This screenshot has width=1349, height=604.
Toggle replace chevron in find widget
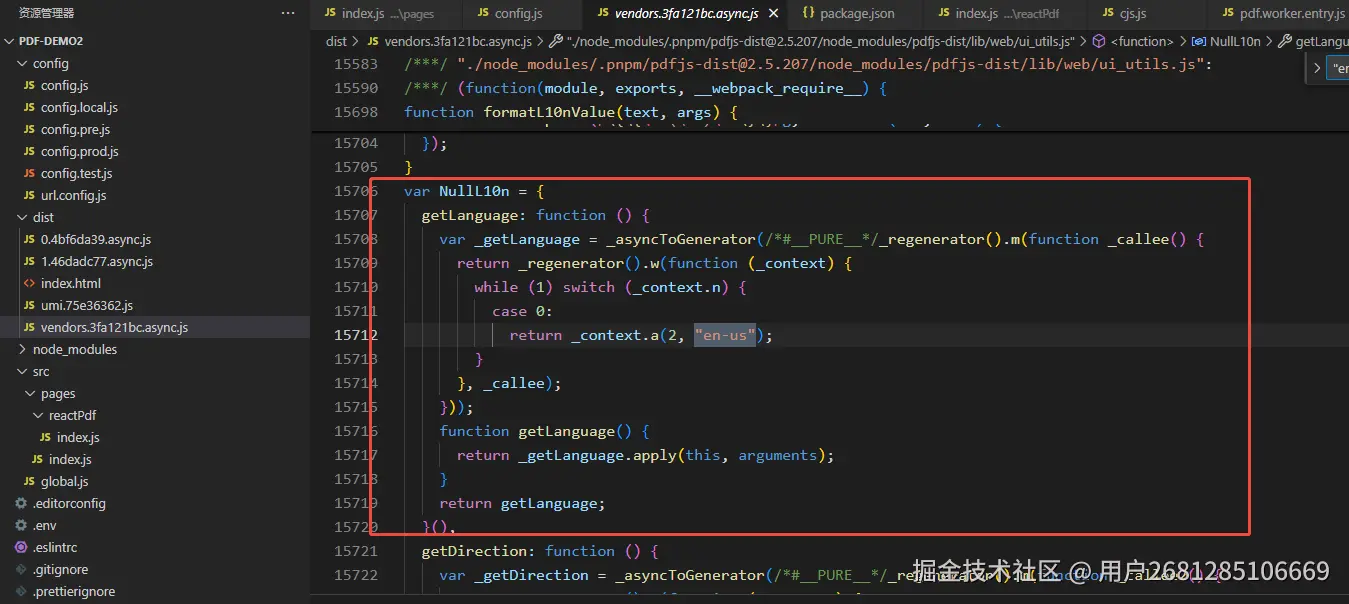pyautogui.click(x=1318, y=69)
